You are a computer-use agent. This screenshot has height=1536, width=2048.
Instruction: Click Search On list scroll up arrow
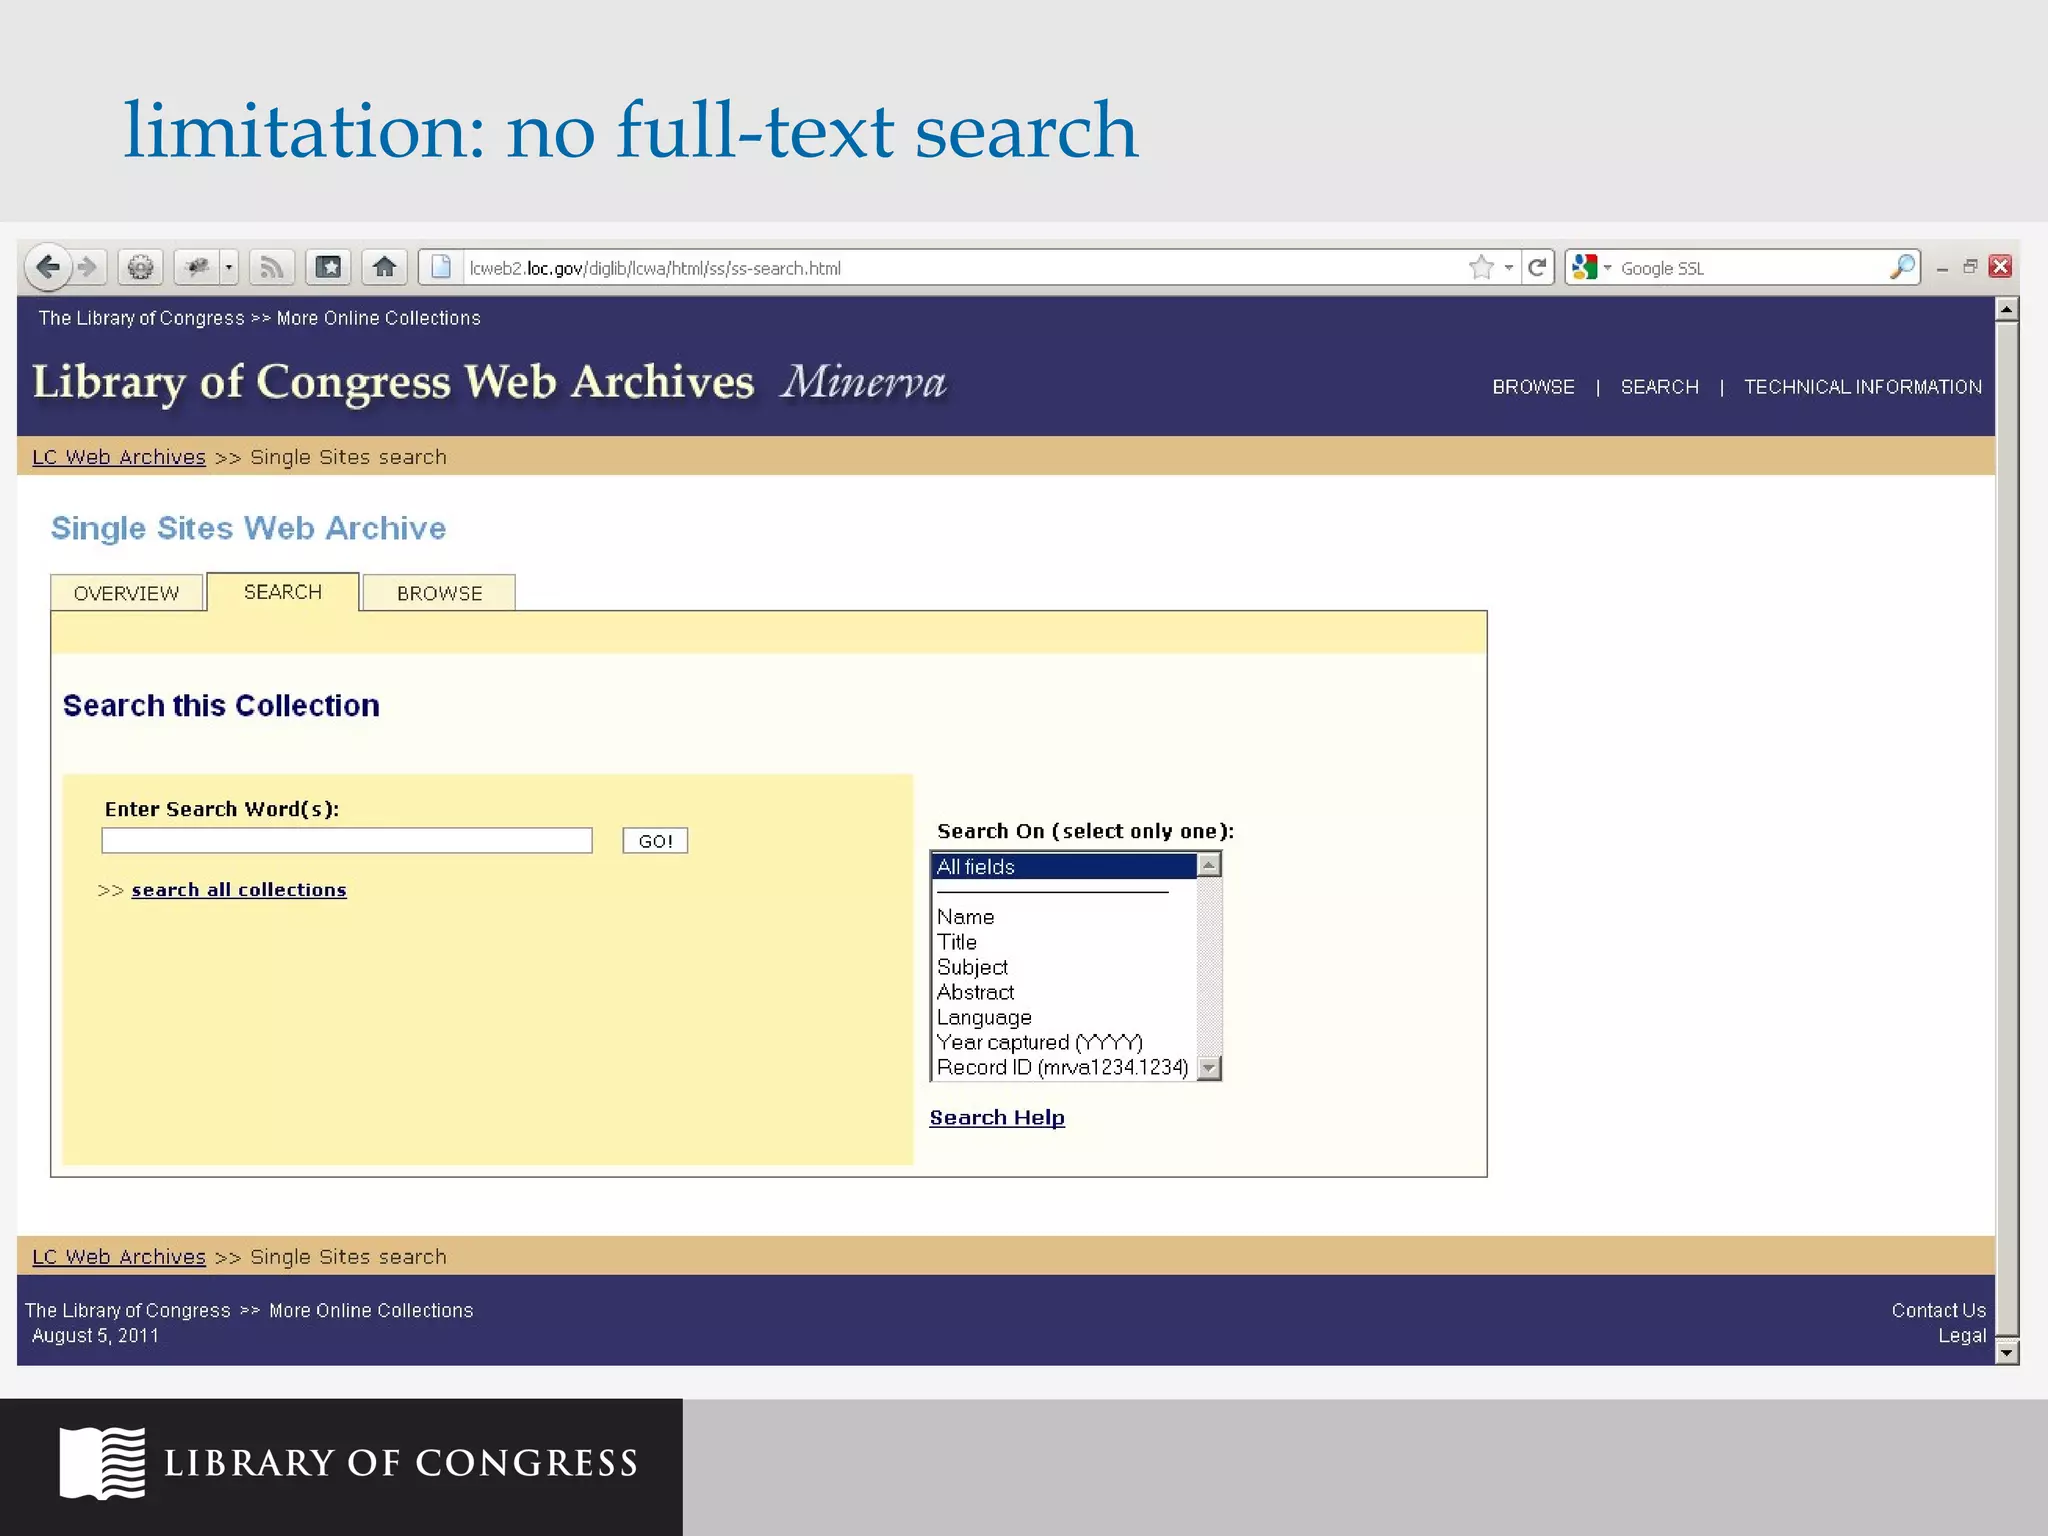pyautogui.click(x=1209, y=865)
